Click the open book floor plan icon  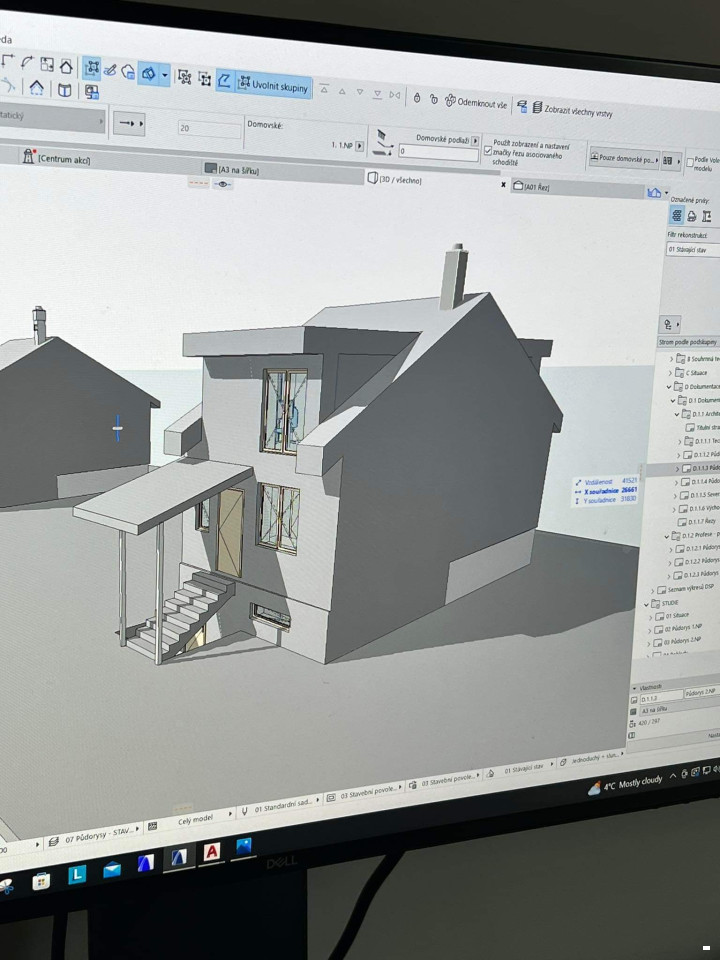point(64,90)
